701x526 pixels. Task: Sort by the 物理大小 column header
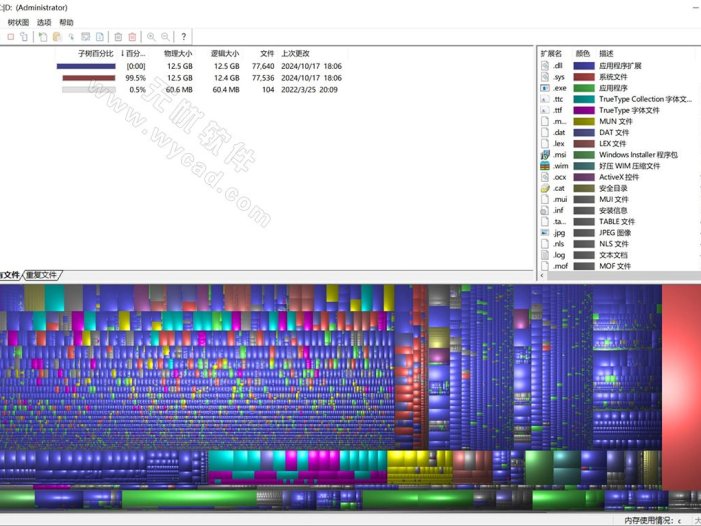(178, 54)
